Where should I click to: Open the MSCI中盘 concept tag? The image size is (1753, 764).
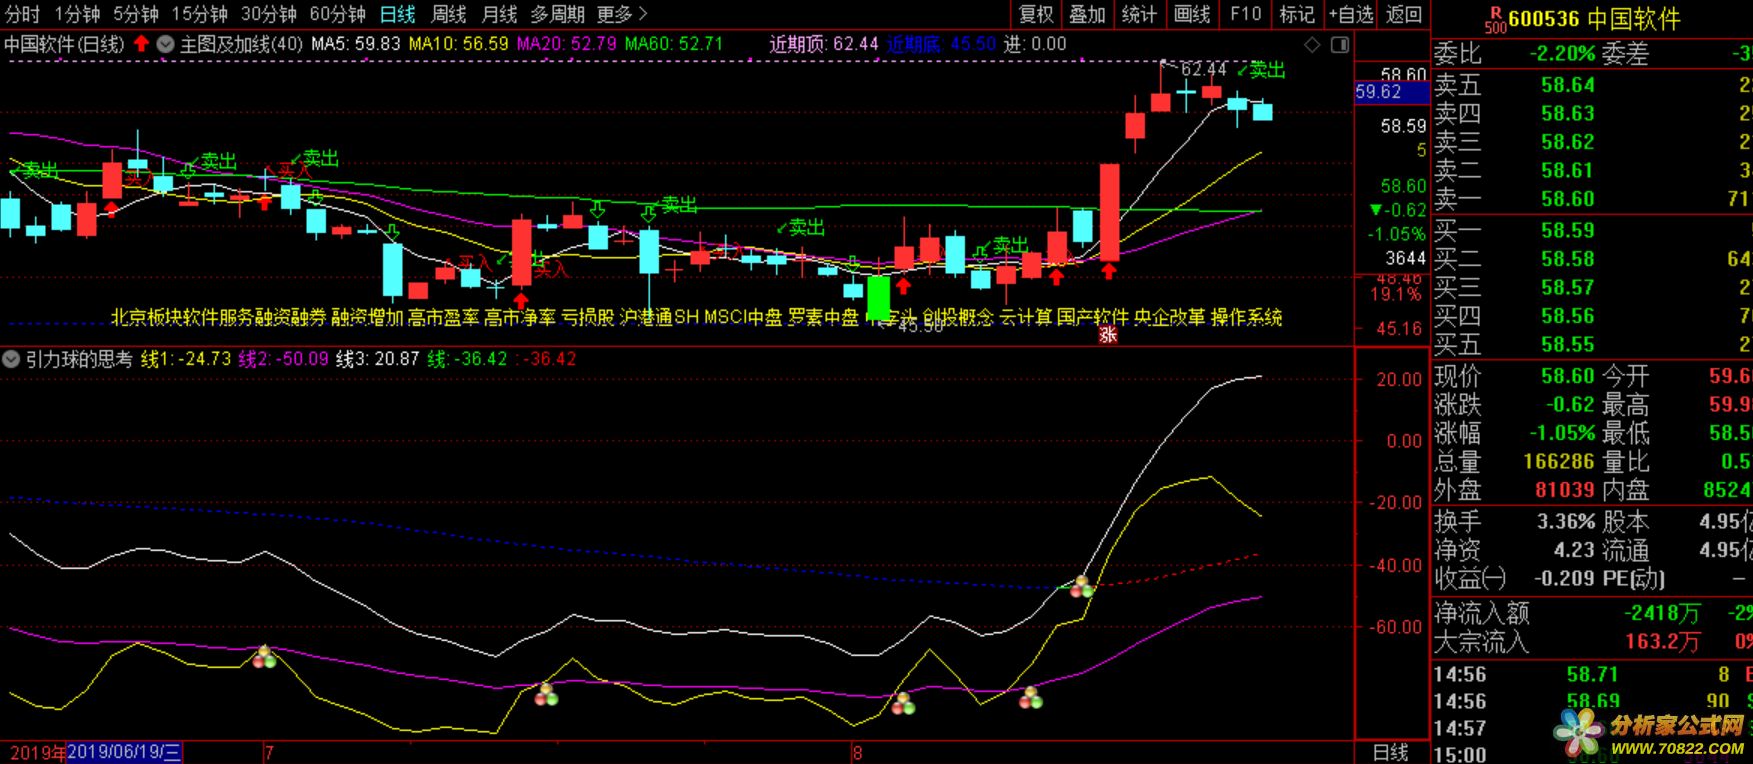743,318
